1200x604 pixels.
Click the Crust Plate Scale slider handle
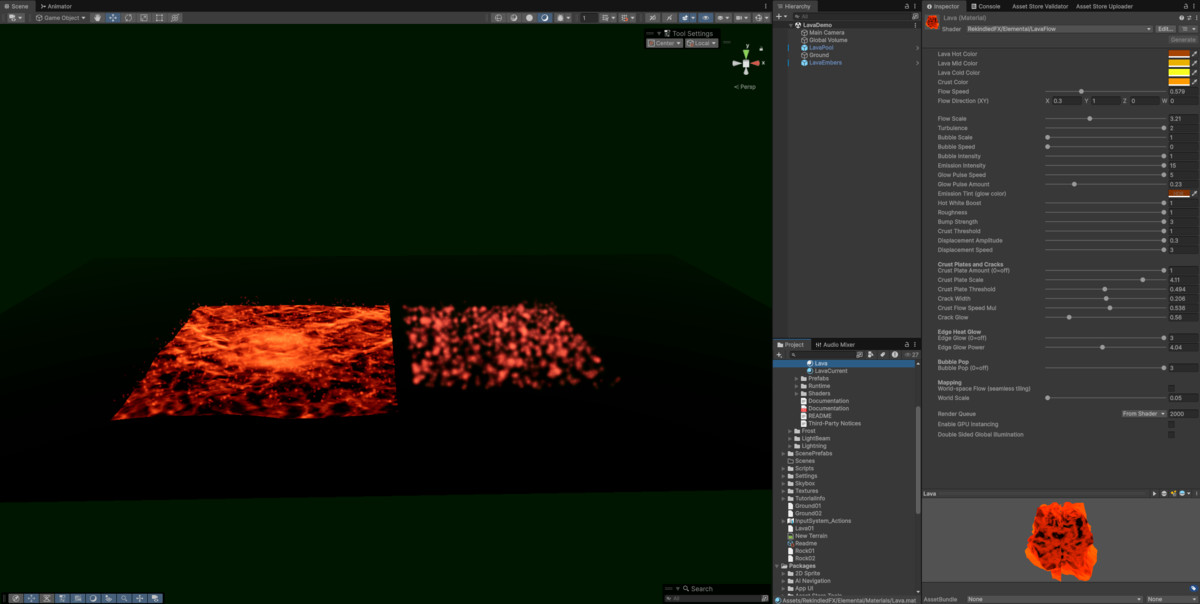click(x=1142, y=280)
